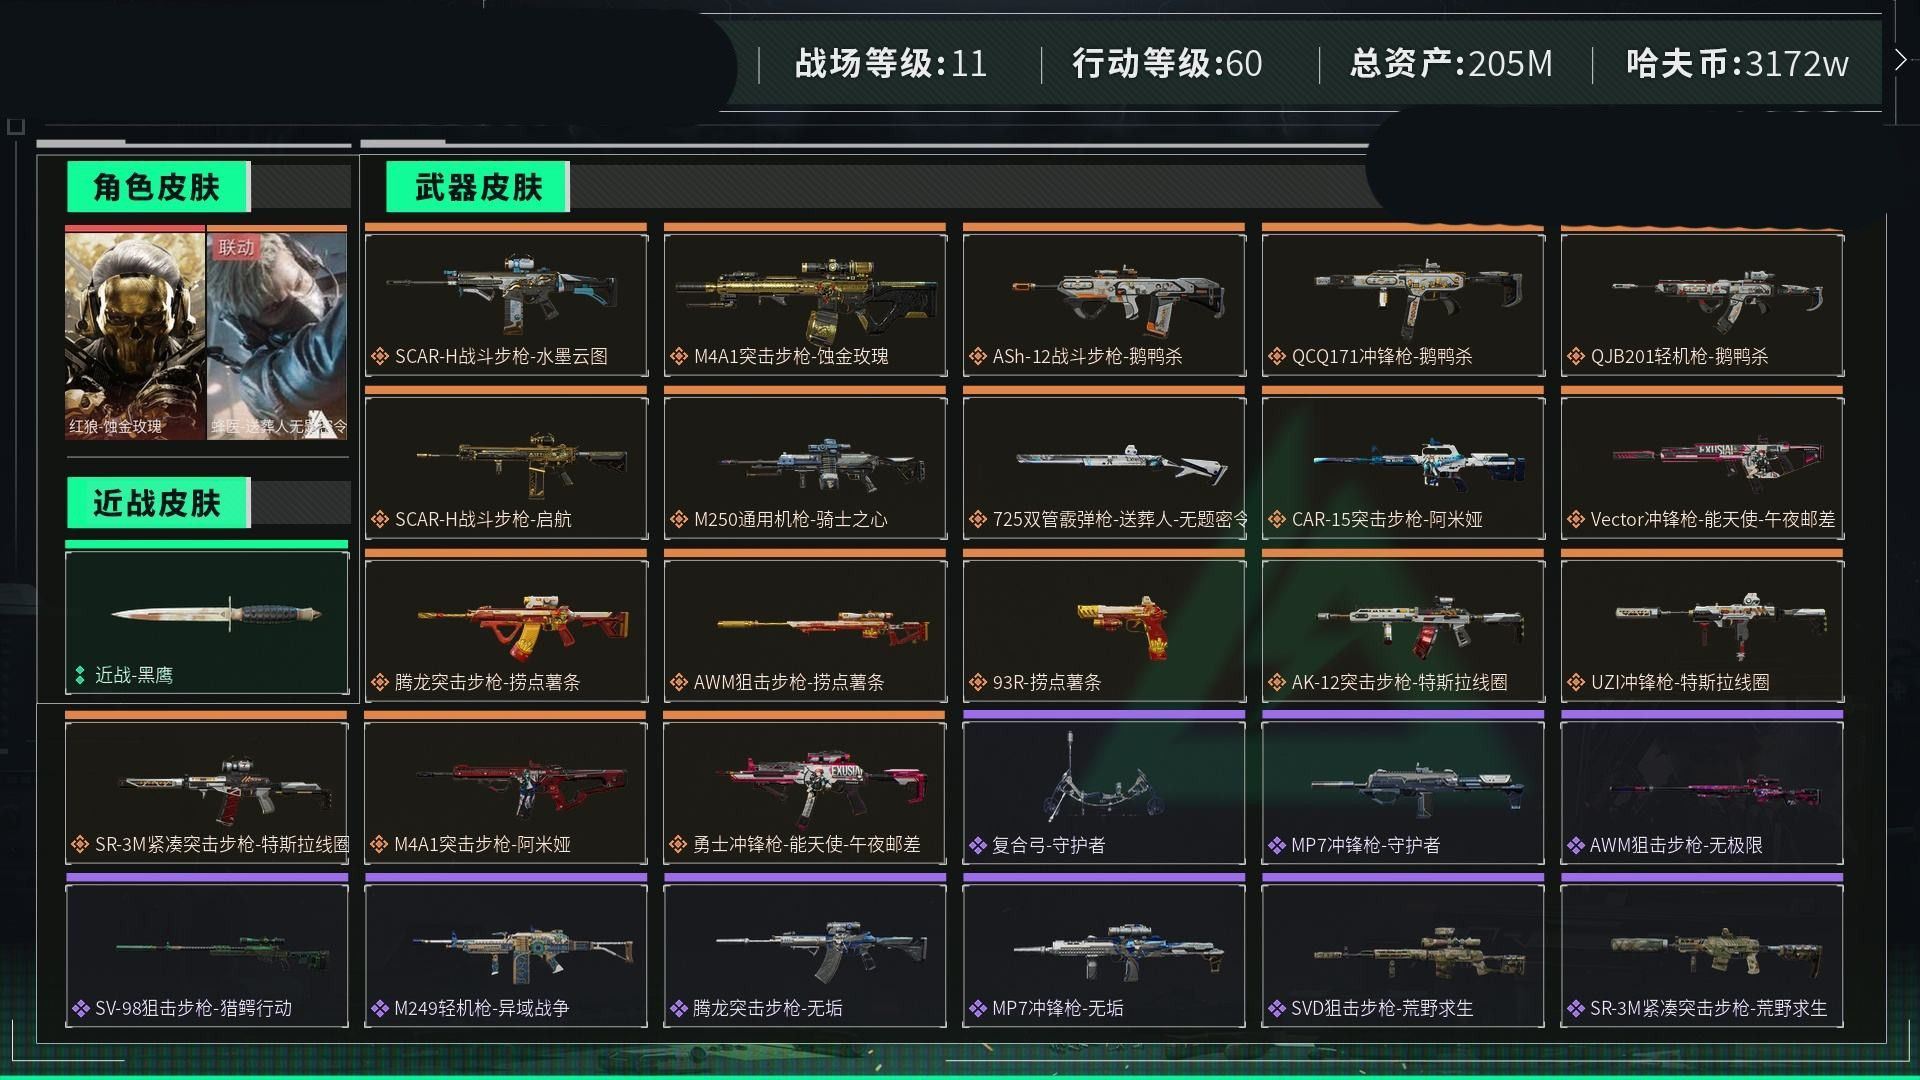Open the M4A1蚀金玫瑰 rifle skin card
This screenshot has width=1920, height=1080.
click(x=805, y=305)
